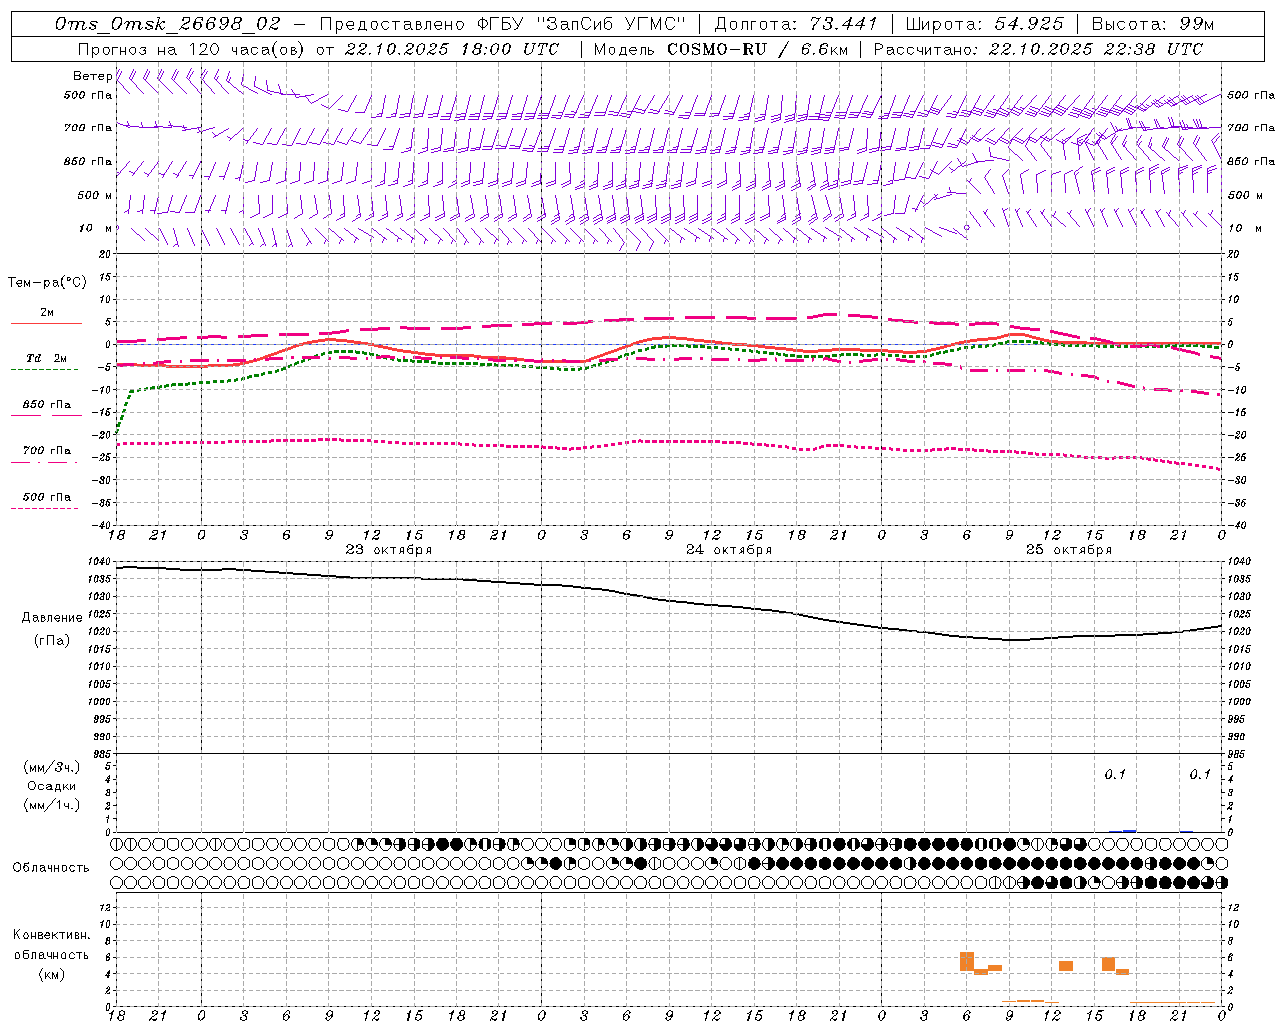Click the Давление pressure panel label
This screenshot has height=1024, width=1280.
(x=52, y=618)
